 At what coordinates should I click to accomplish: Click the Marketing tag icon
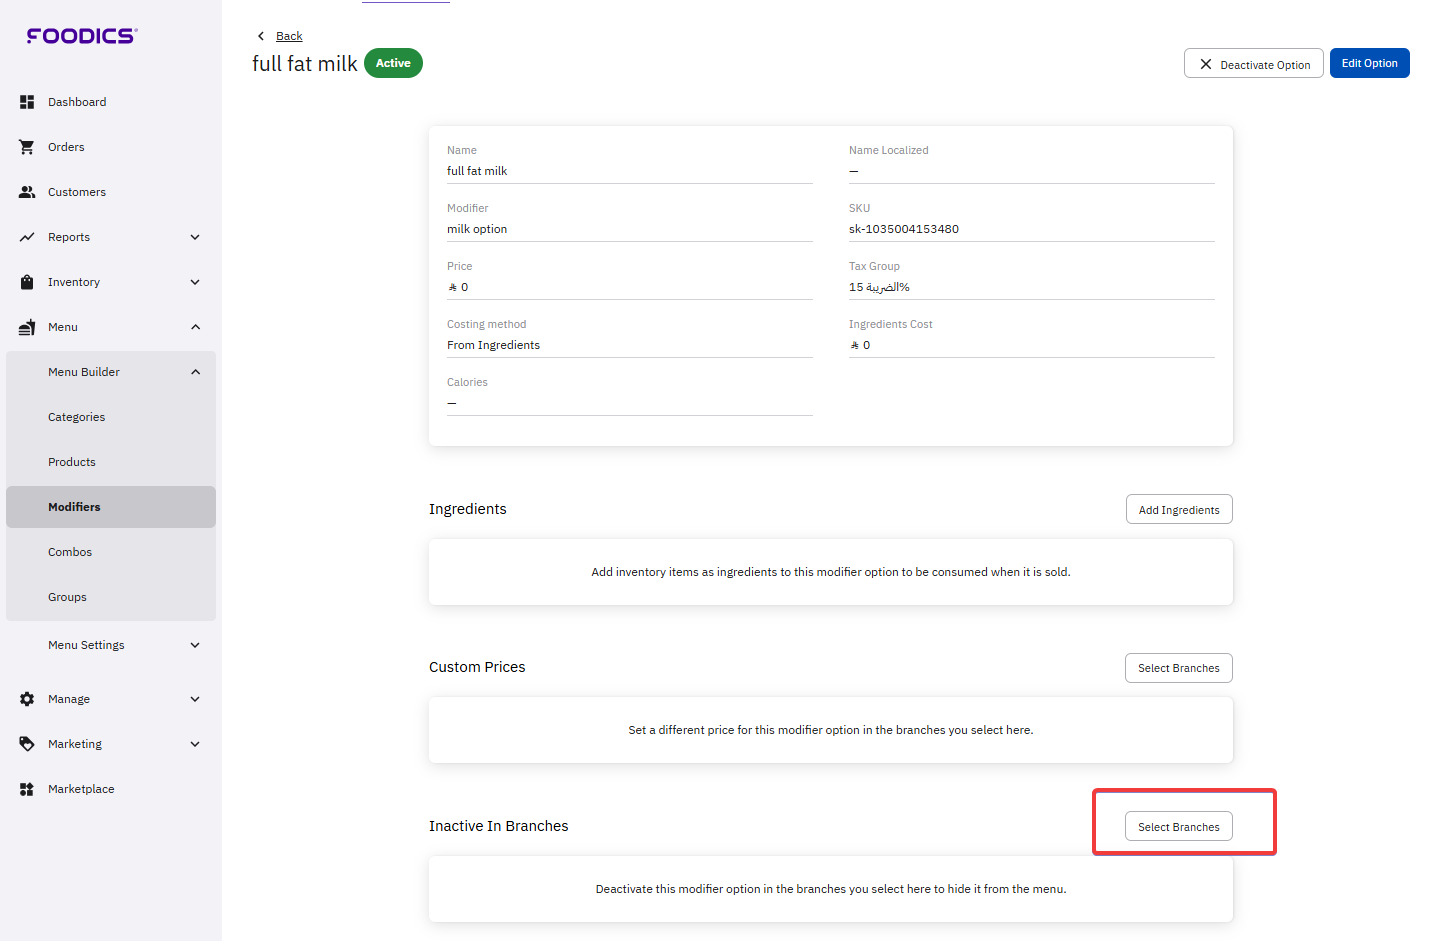27,744
